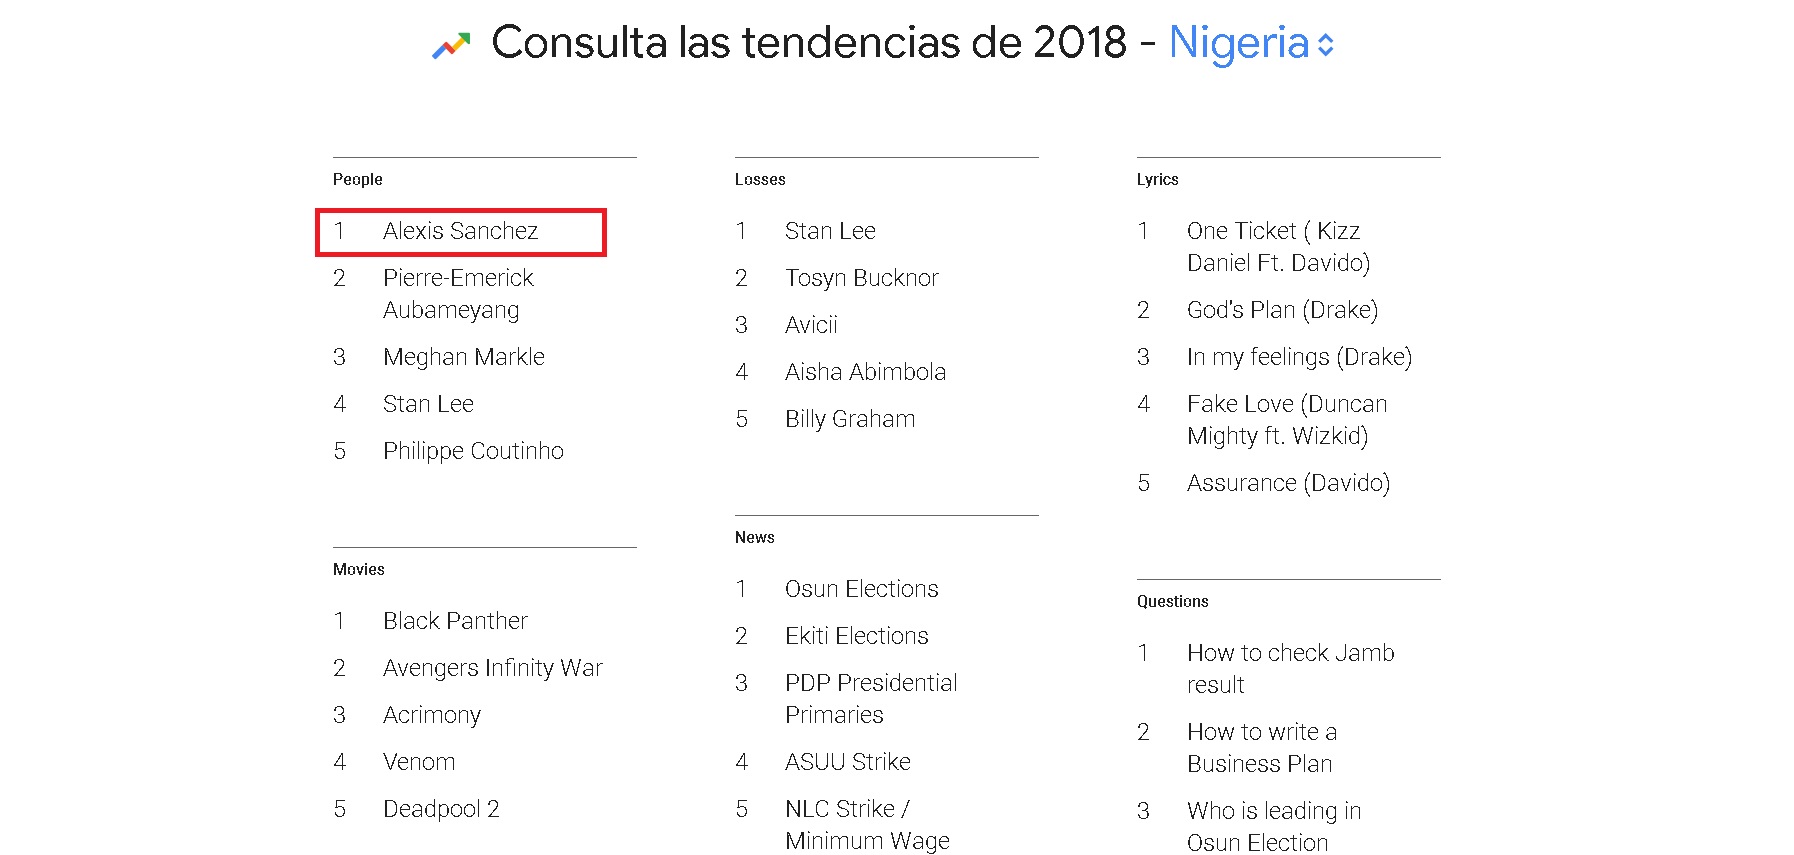Open Black Panther under Movies
Viewport: 1794px width, 855px height.
click(x=455, y=621)
